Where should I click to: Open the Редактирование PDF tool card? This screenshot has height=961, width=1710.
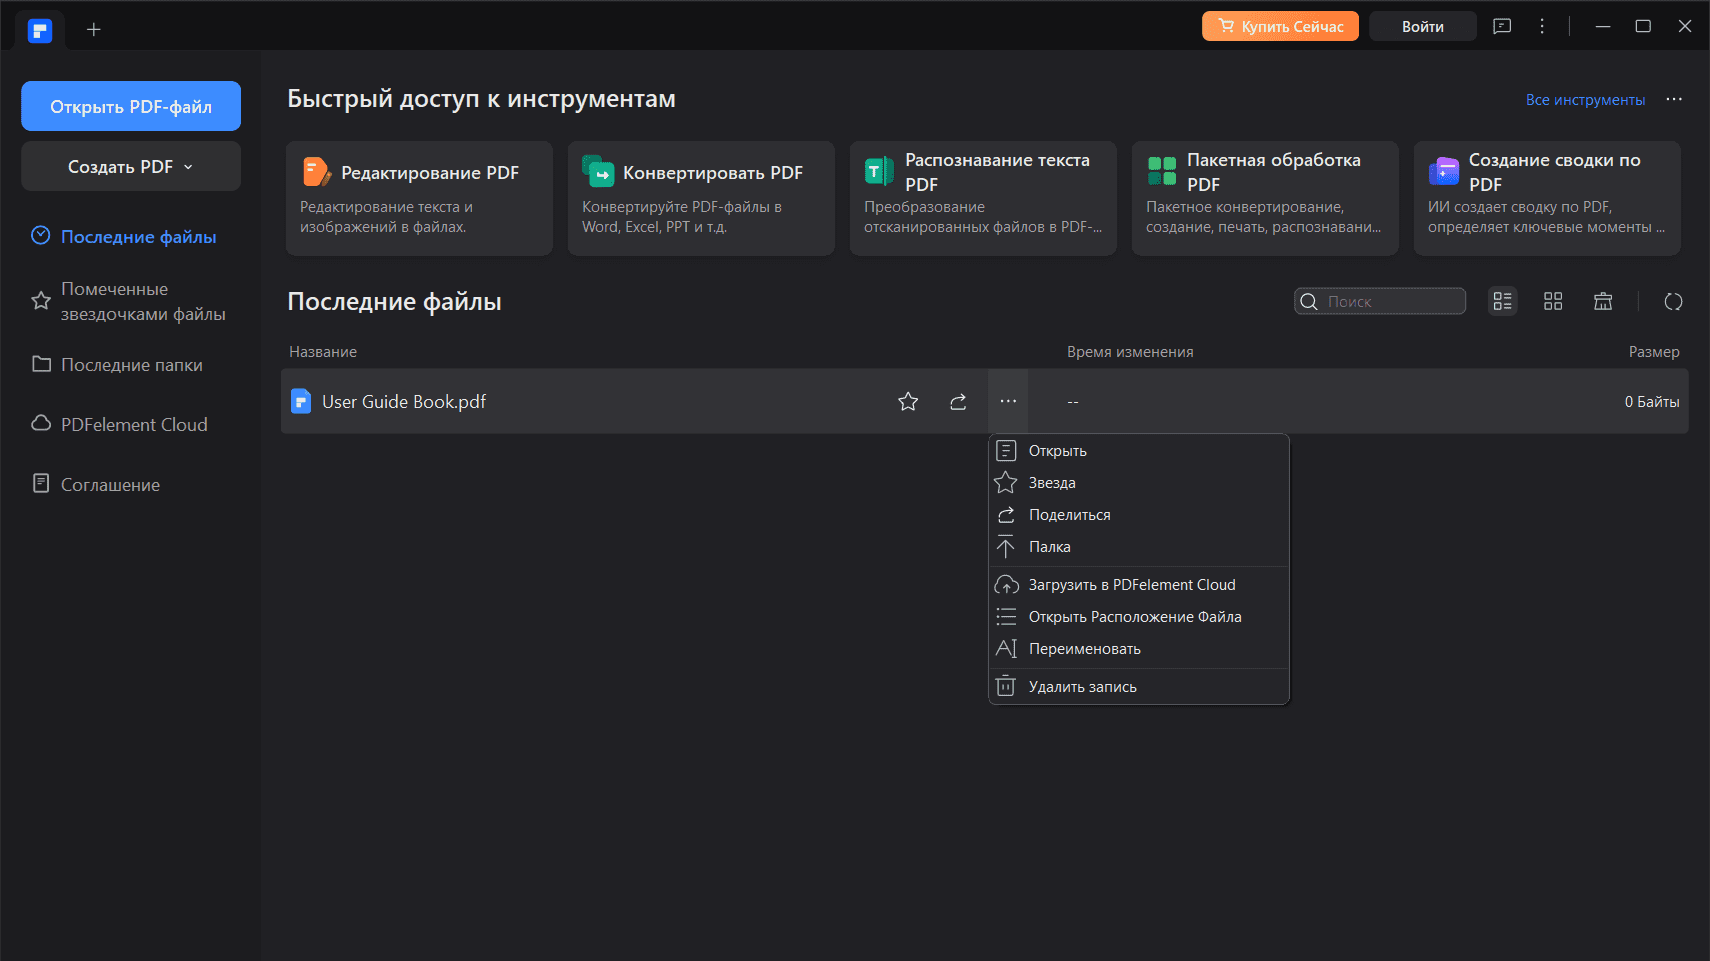pyautogui.click(x=419, y=198)
